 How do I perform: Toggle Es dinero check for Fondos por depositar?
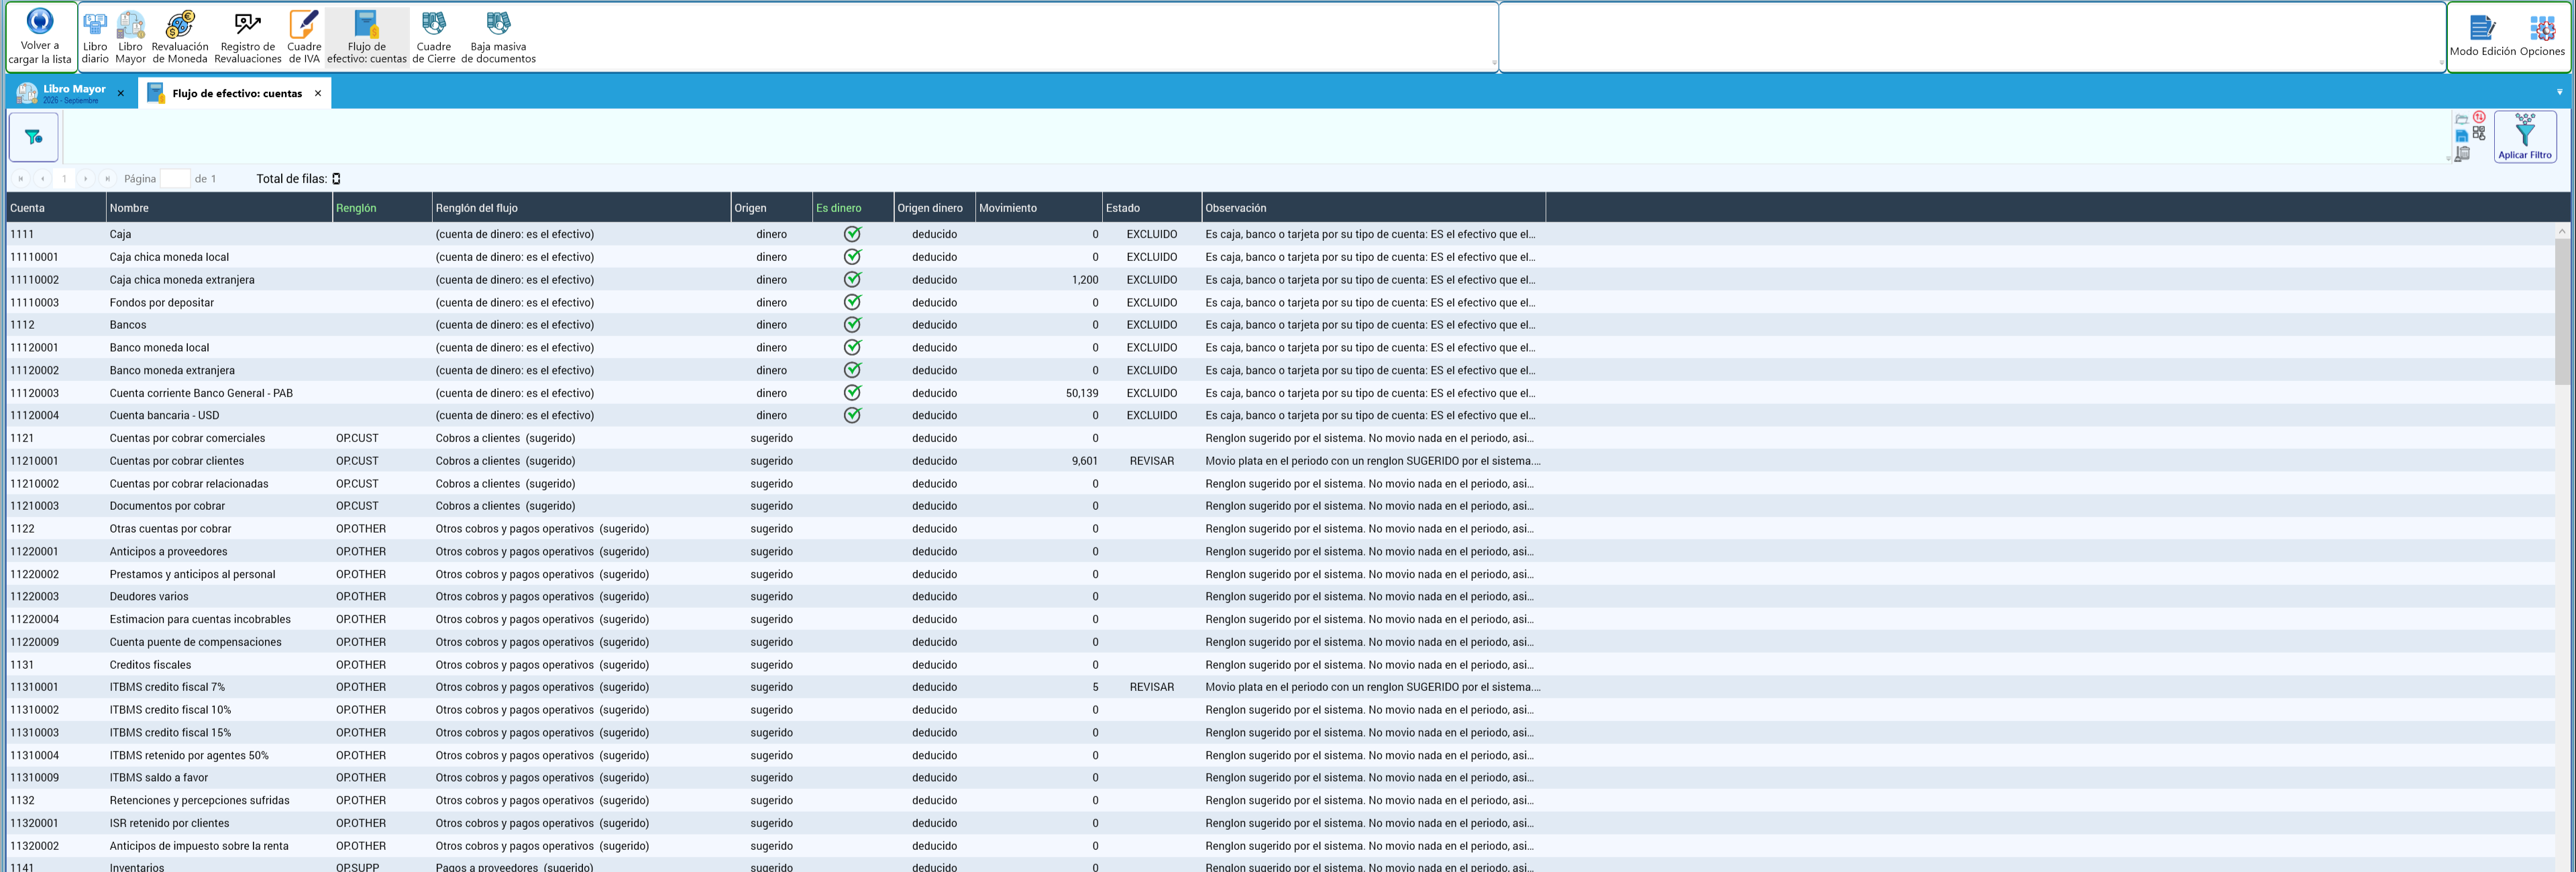[852, 302]
